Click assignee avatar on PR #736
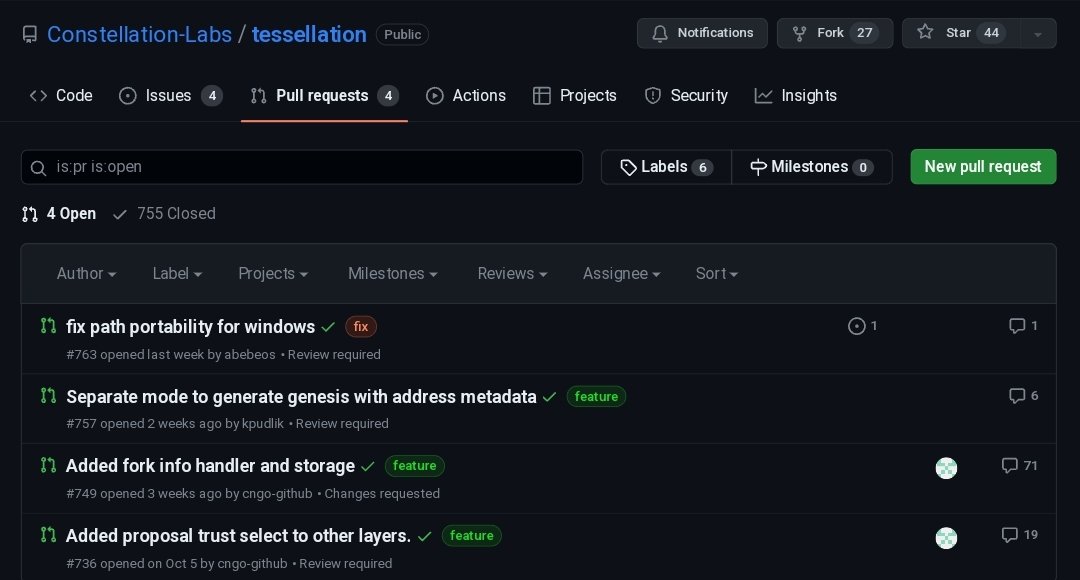The width and height of the screenshot is (1080, 580). click(x=946, y=537)
